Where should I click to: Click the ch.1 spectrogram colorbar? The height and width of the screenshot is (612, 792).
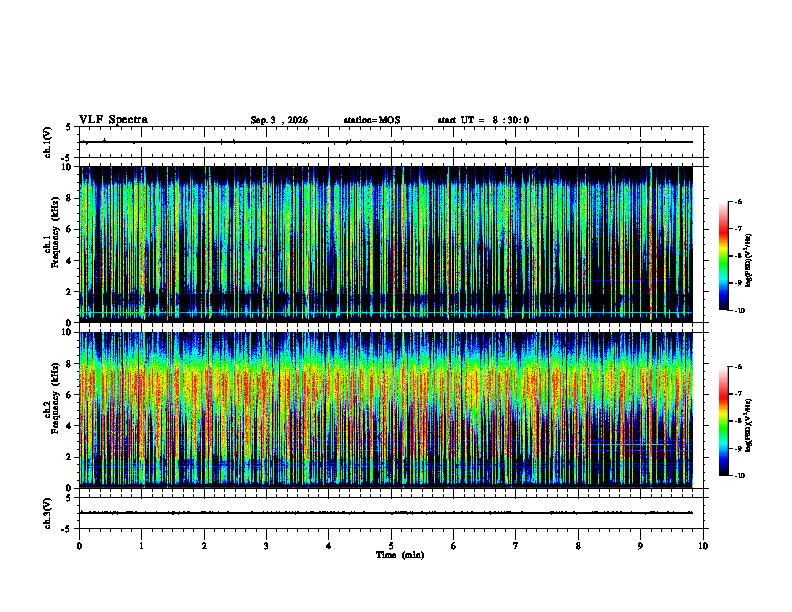click(x=723, y=256)
